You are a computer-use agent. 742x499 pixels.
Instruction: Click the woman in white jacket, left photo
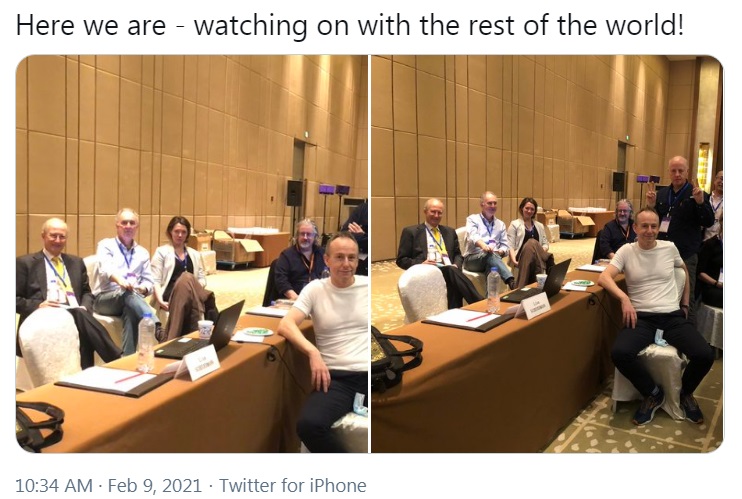[180, 275]
